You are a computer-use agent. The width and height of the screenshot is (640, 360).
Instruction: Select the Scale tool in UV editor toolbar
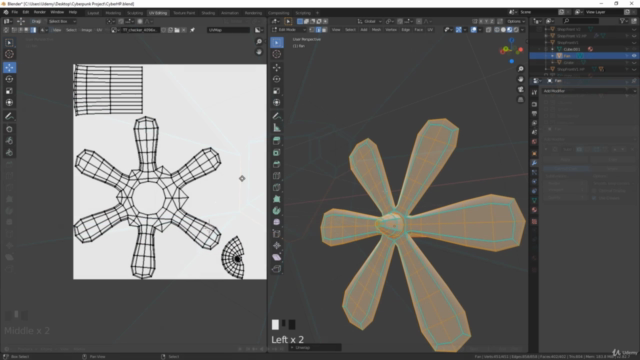click(x=9, y=91)
